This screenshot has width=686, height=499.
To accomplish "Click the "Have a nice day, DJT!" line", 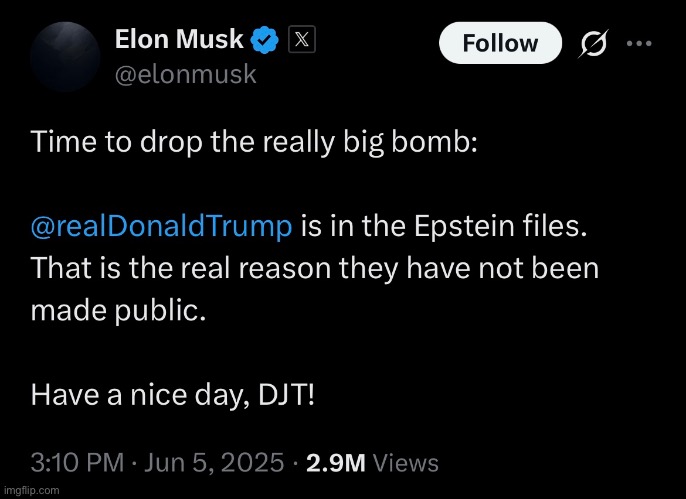I will 173,395.
